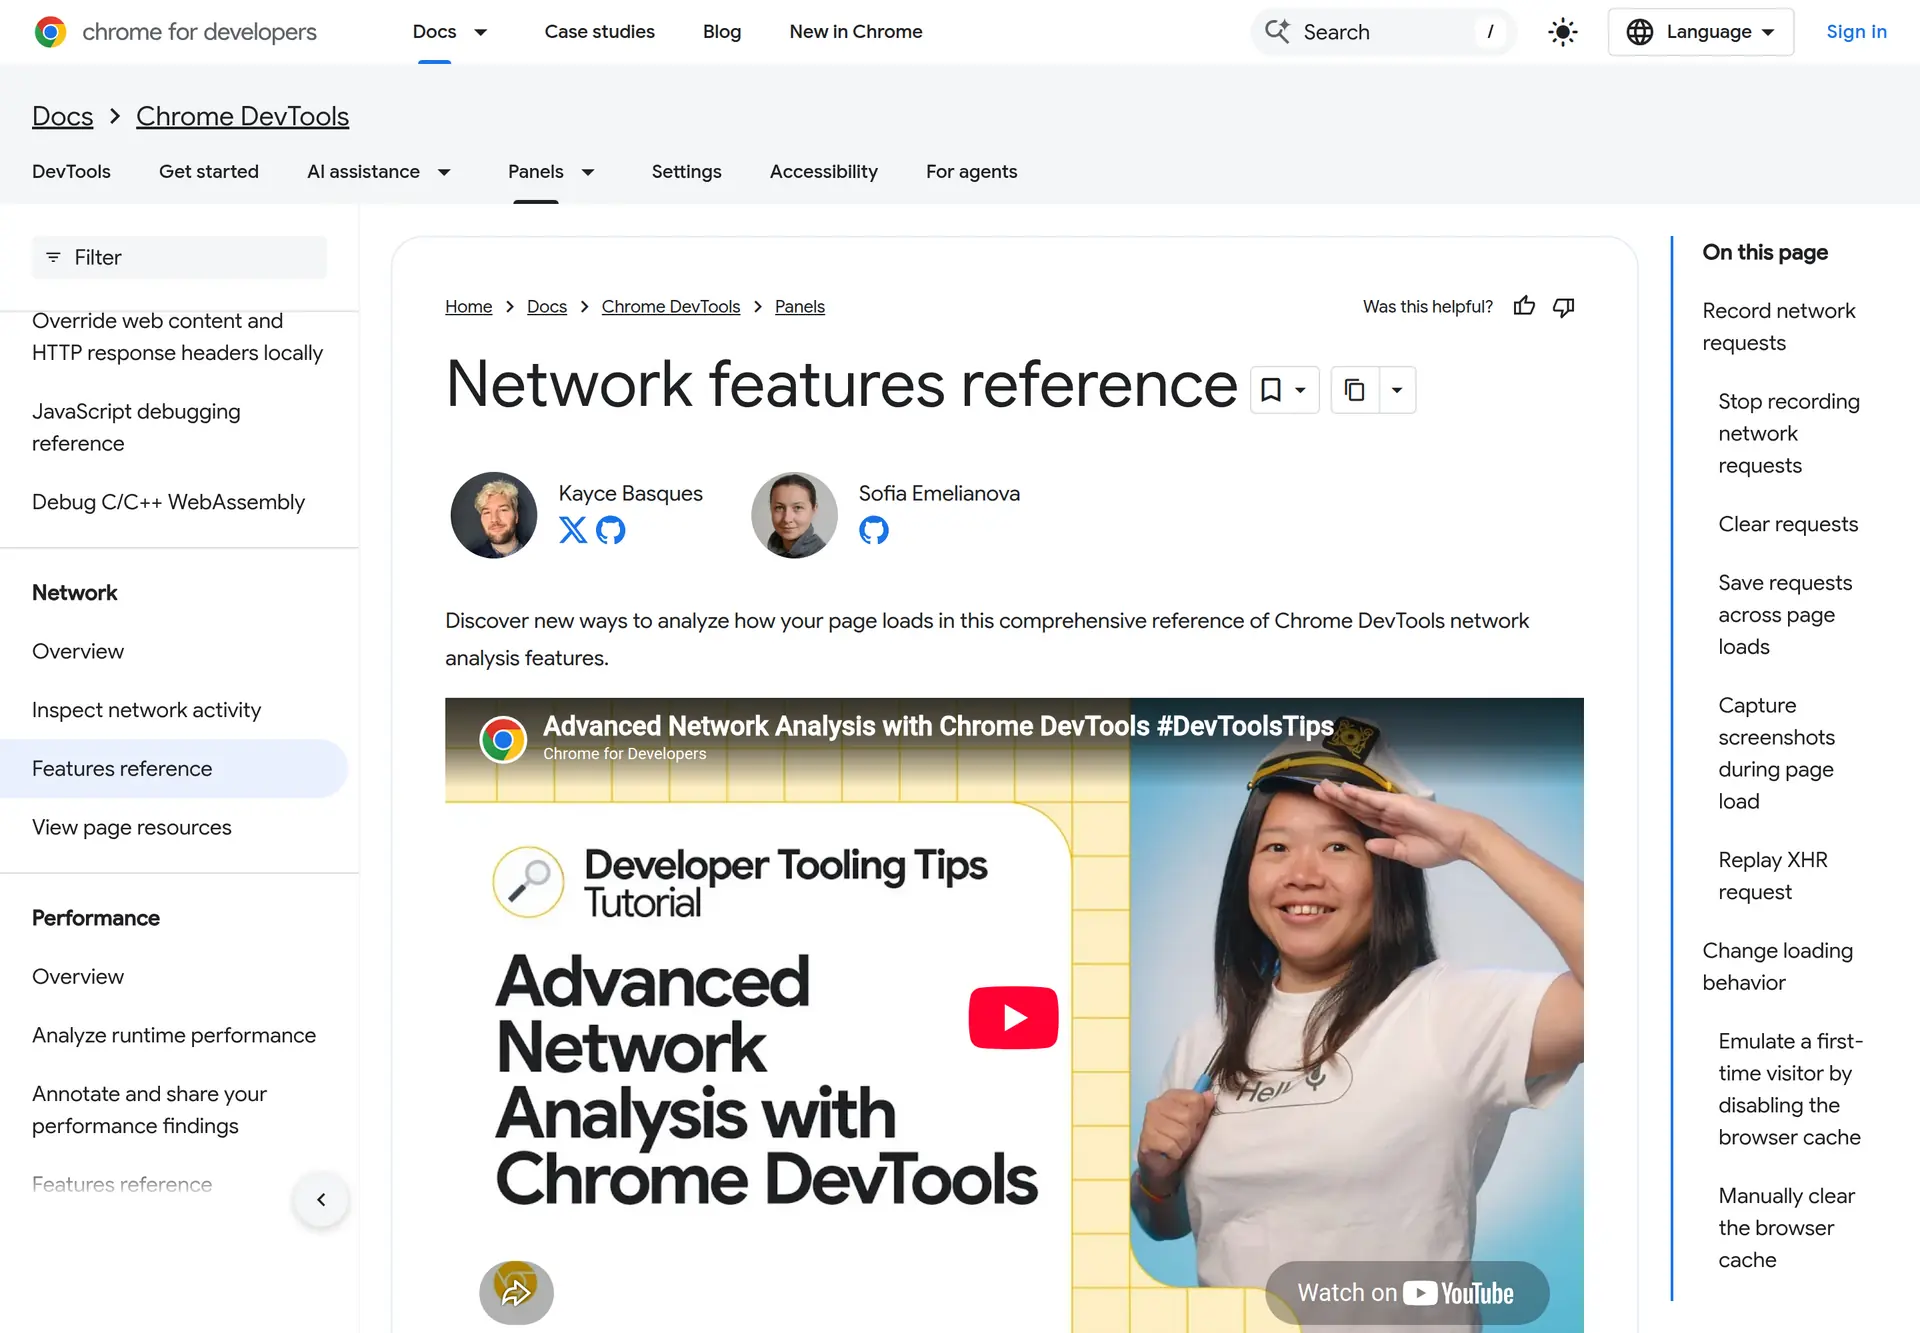Click the sidebar Filter field

[x=179, y=258]
